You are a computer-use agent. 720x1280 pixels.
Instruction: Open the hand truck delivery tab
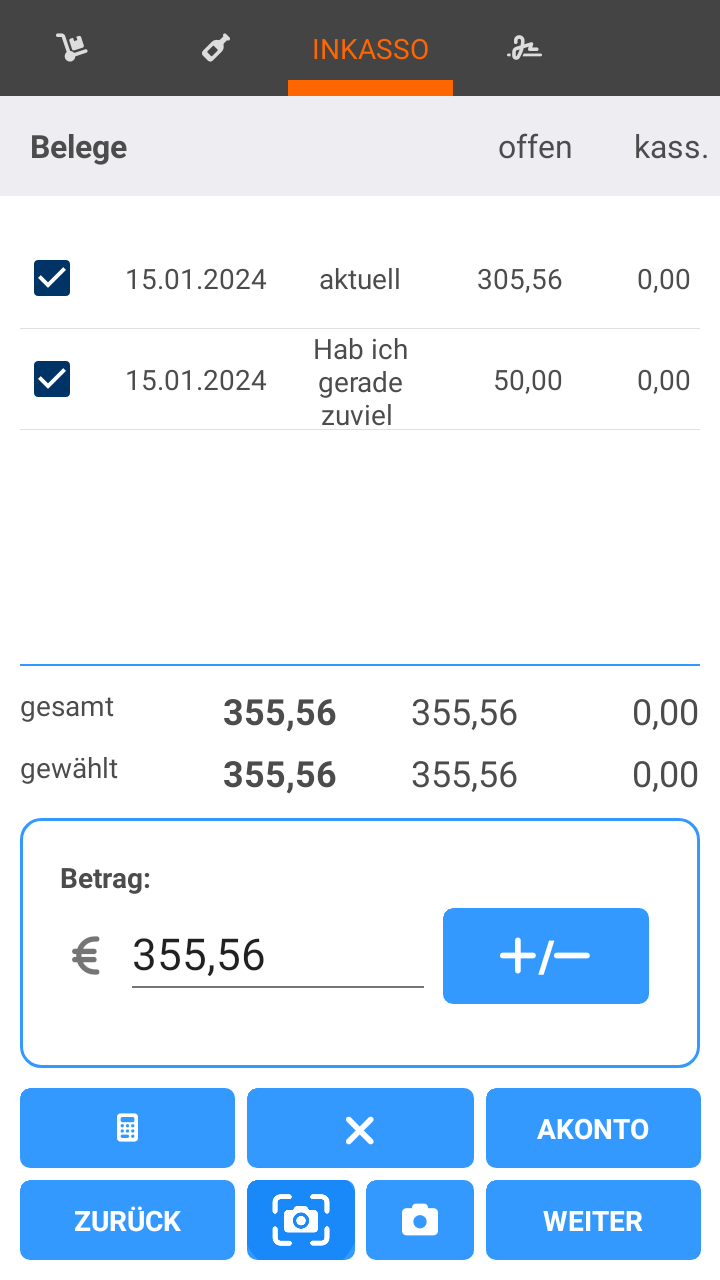click(72, 48)
